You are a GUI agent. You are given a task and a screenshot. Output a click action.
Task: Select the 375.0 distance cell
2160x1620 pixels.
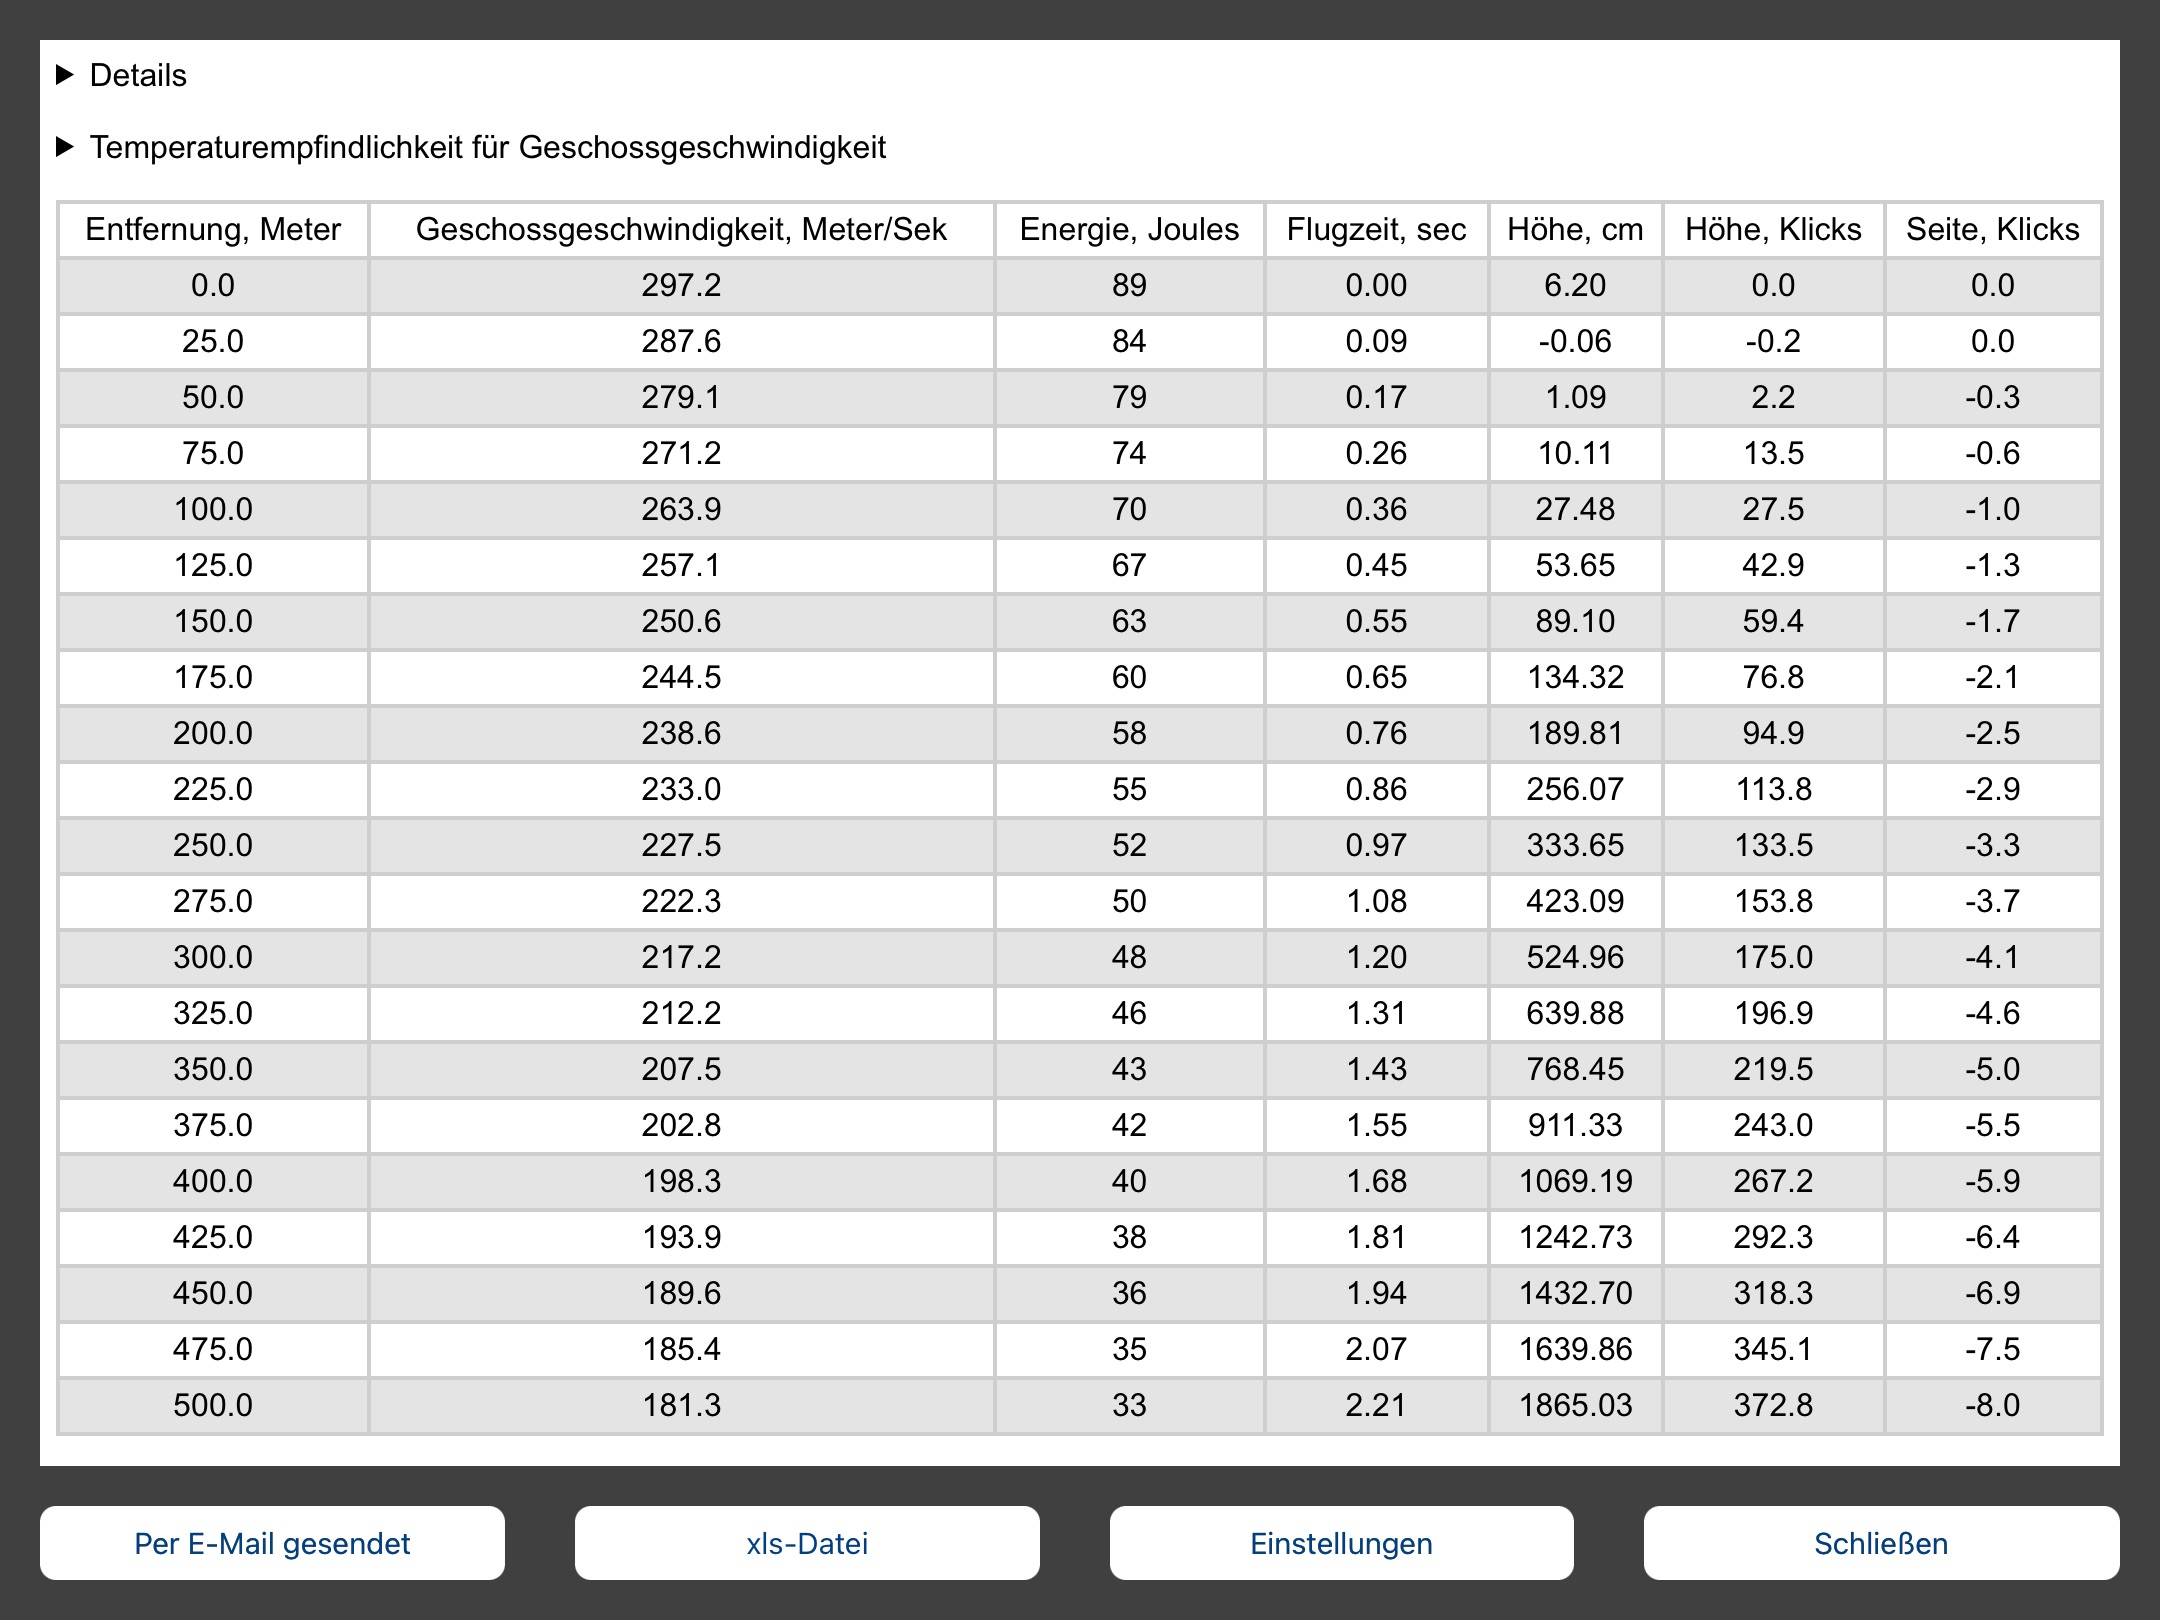213,1125
